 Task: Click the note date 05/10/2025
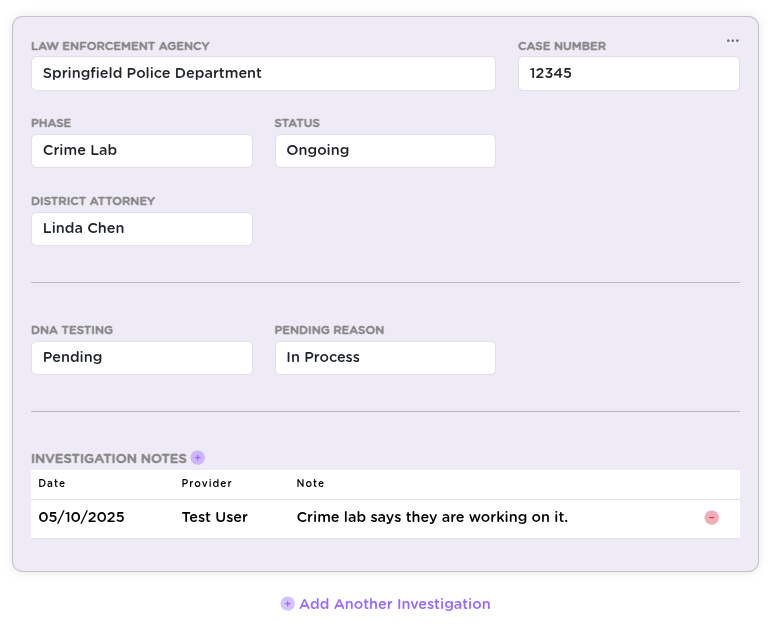(81, 517)
